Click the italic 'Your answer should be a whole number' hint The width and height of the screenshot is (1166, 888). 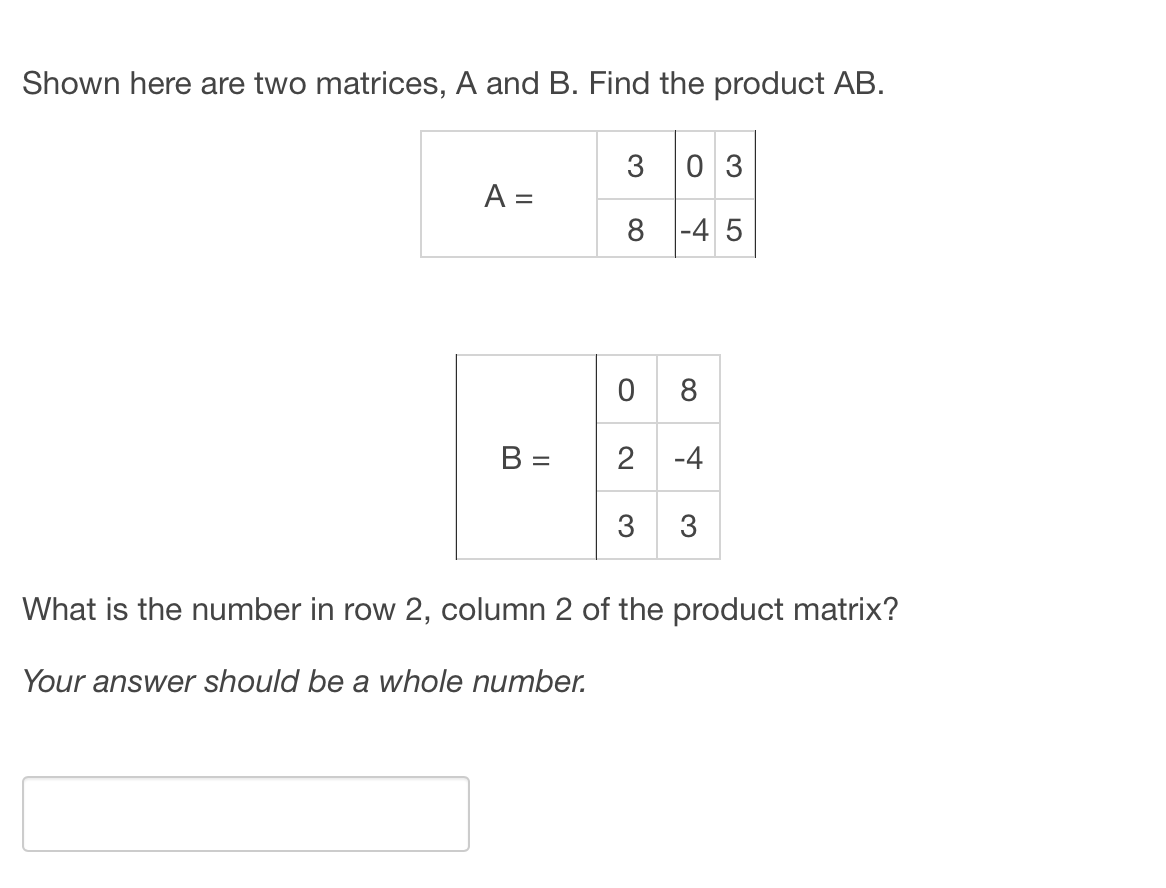pyautogui.click(x=304, y=681)
